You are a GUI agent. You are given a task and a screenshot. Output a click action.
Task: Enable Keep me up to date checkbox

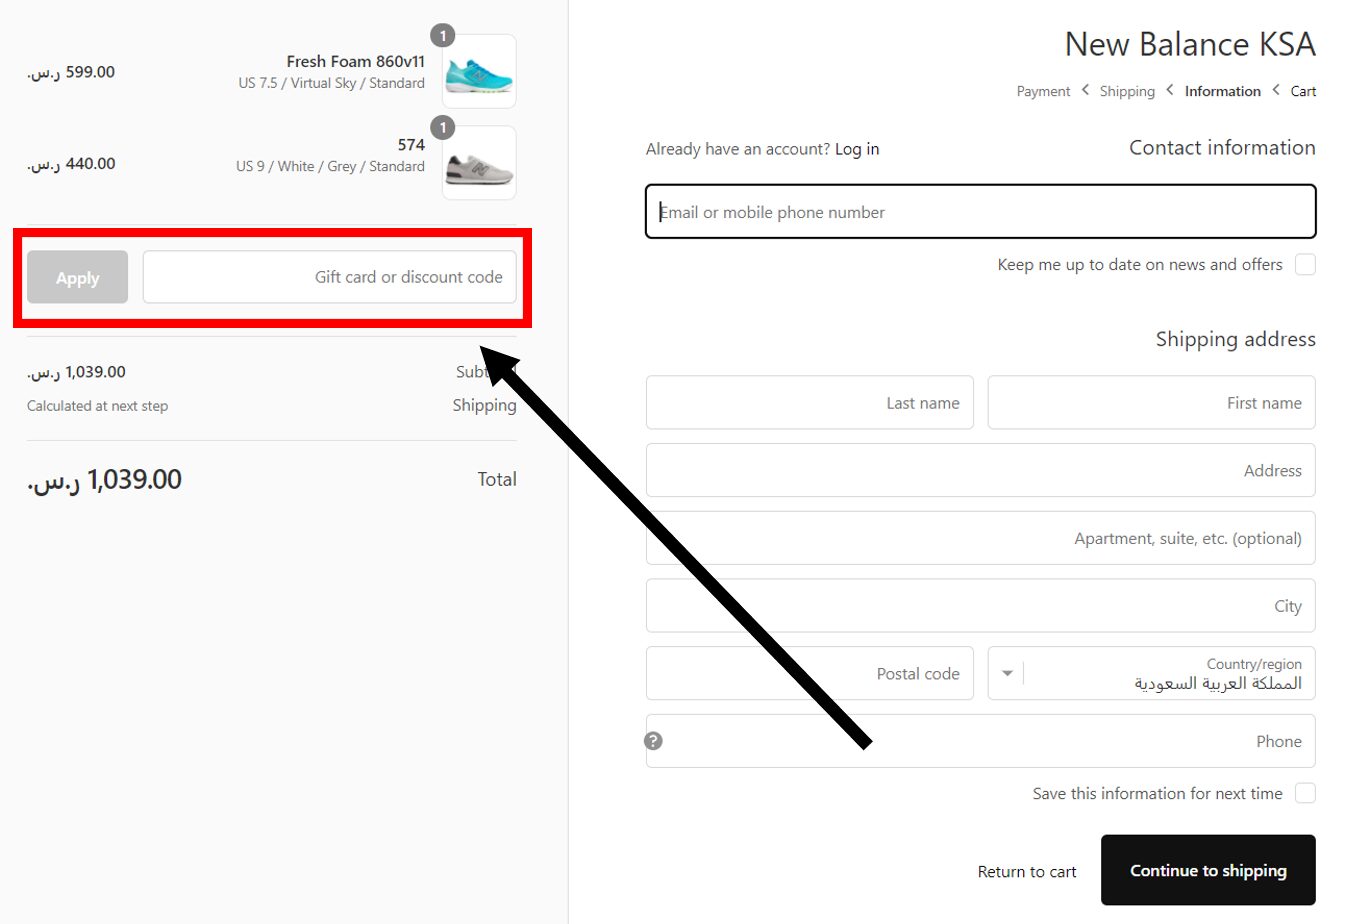pyautogui.click(x=1305, y=264)
